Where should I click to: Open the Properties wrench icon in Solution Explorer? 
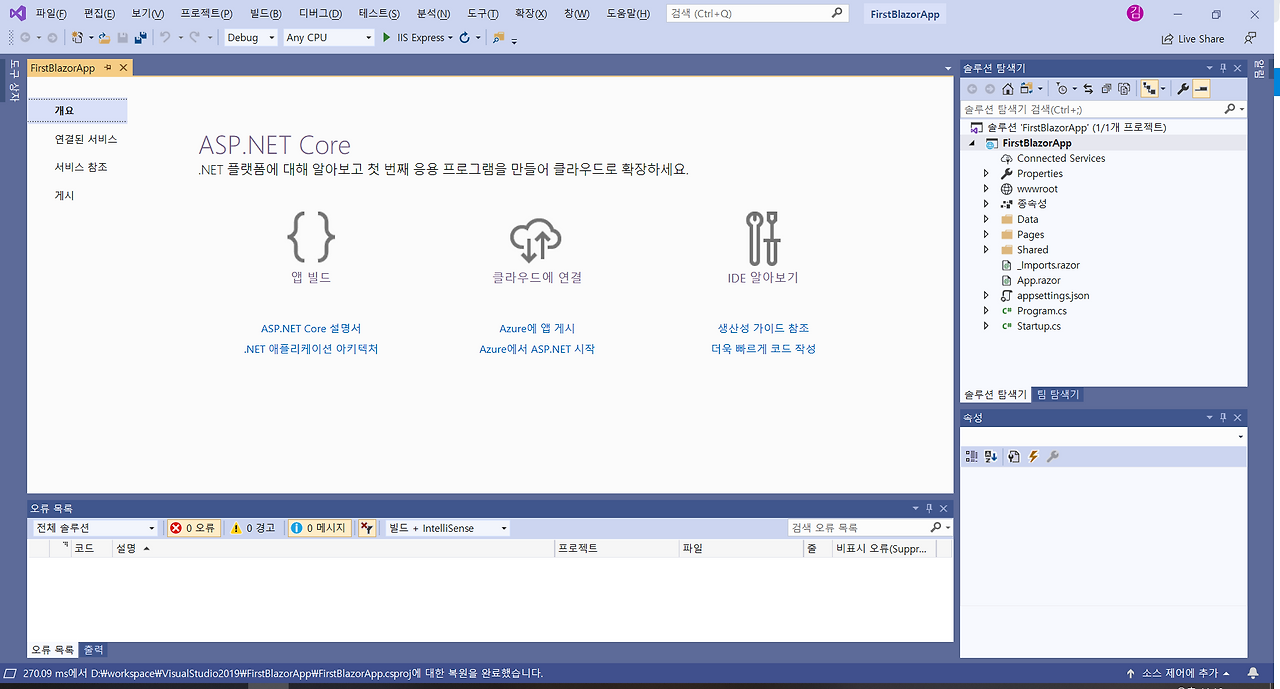click(1183, 90)
